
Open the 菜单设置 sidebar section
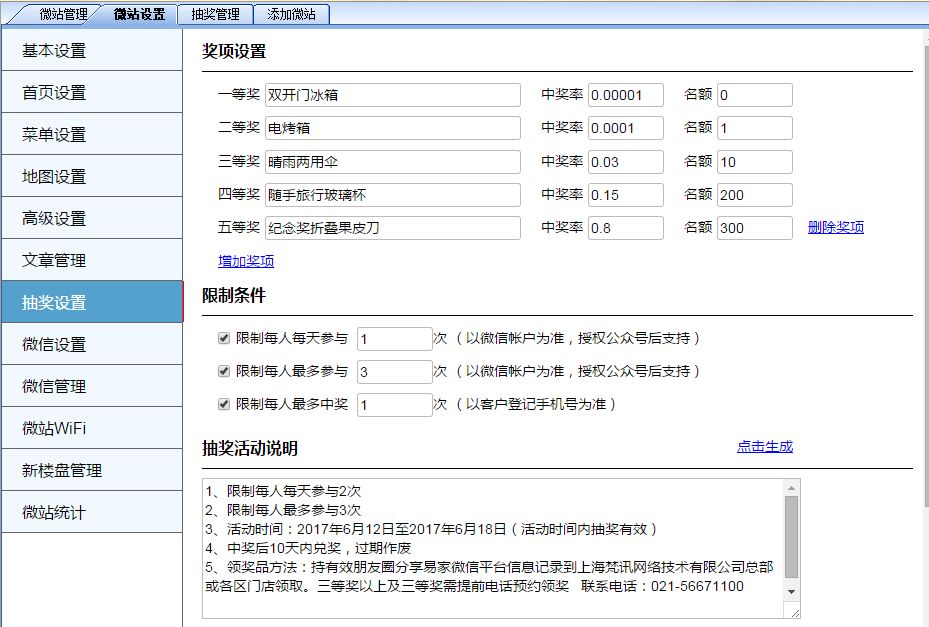pos(92,133)
